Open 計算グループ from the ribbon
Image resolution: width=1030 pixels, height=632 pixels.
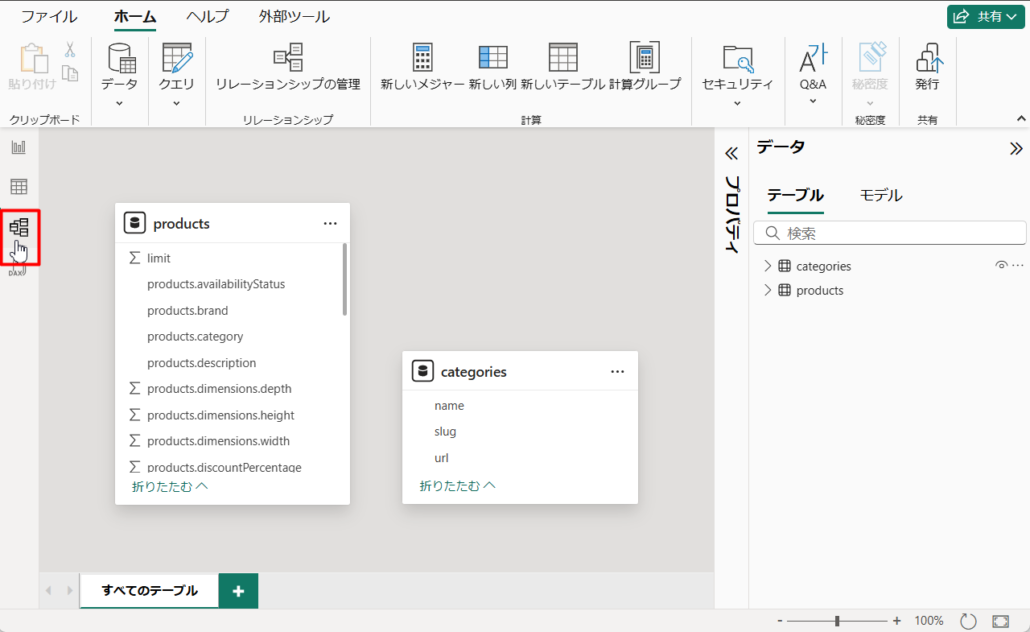[x=644, y=58]
